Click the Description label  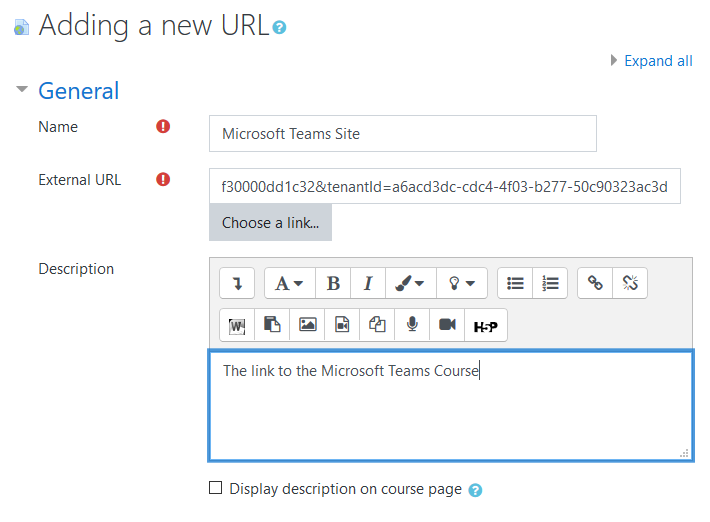tap(76, 269)
